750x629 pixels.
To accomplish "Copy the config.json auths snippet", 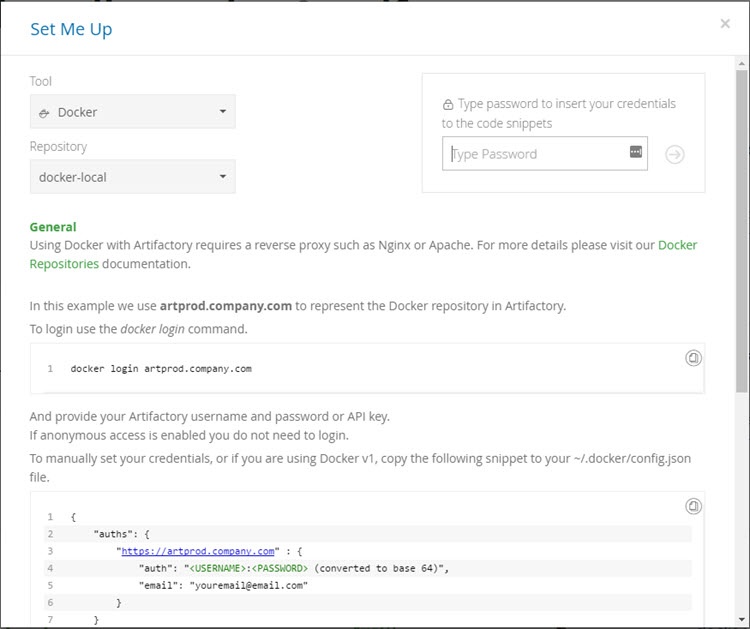I will click(692, 506).
